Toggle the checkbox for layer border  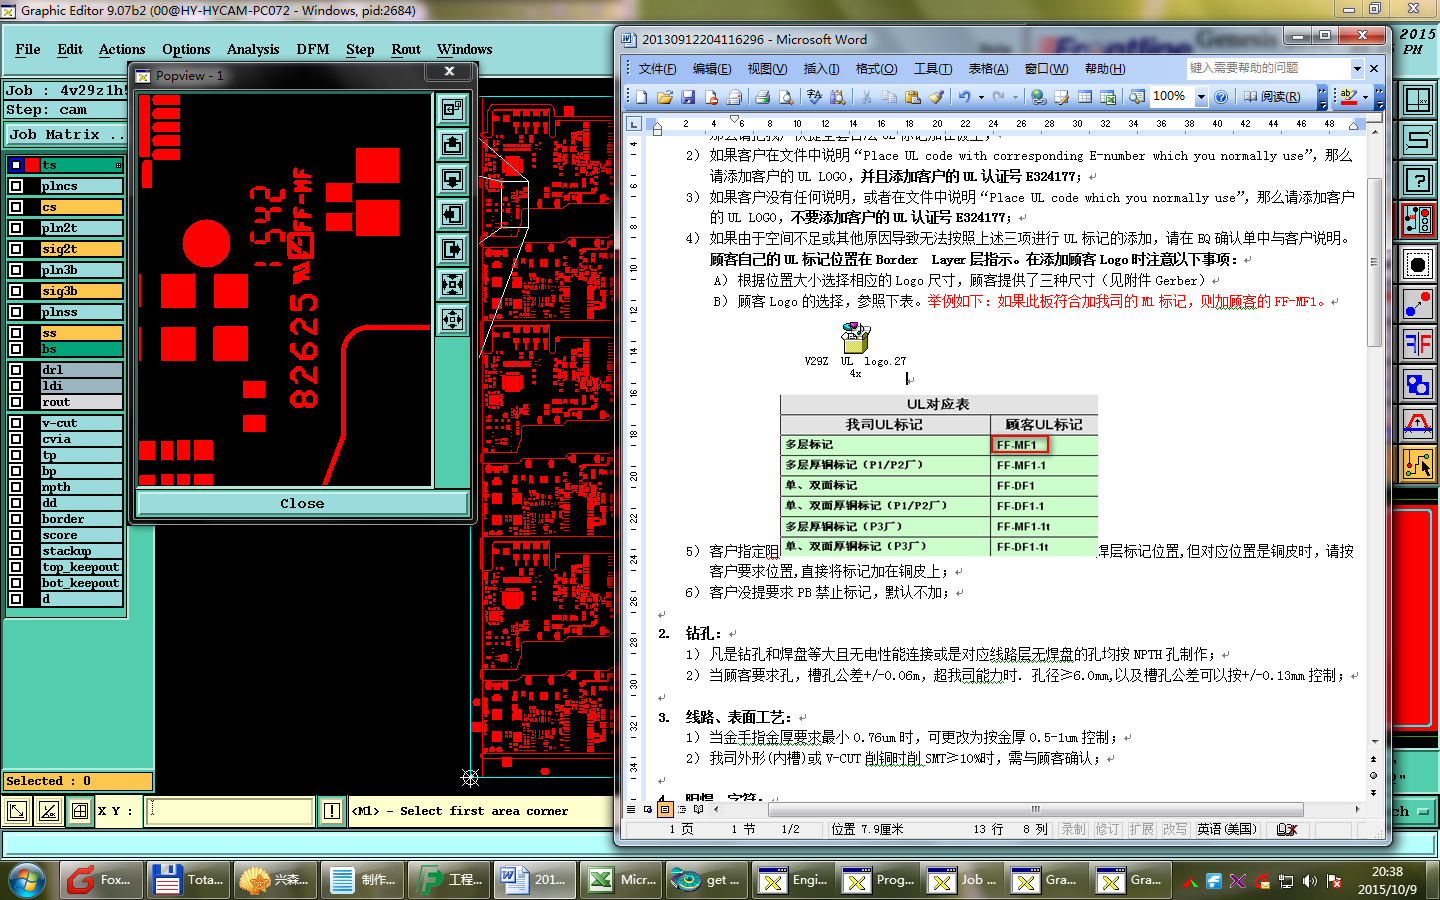pyautogui.click(x=16, y=519)
